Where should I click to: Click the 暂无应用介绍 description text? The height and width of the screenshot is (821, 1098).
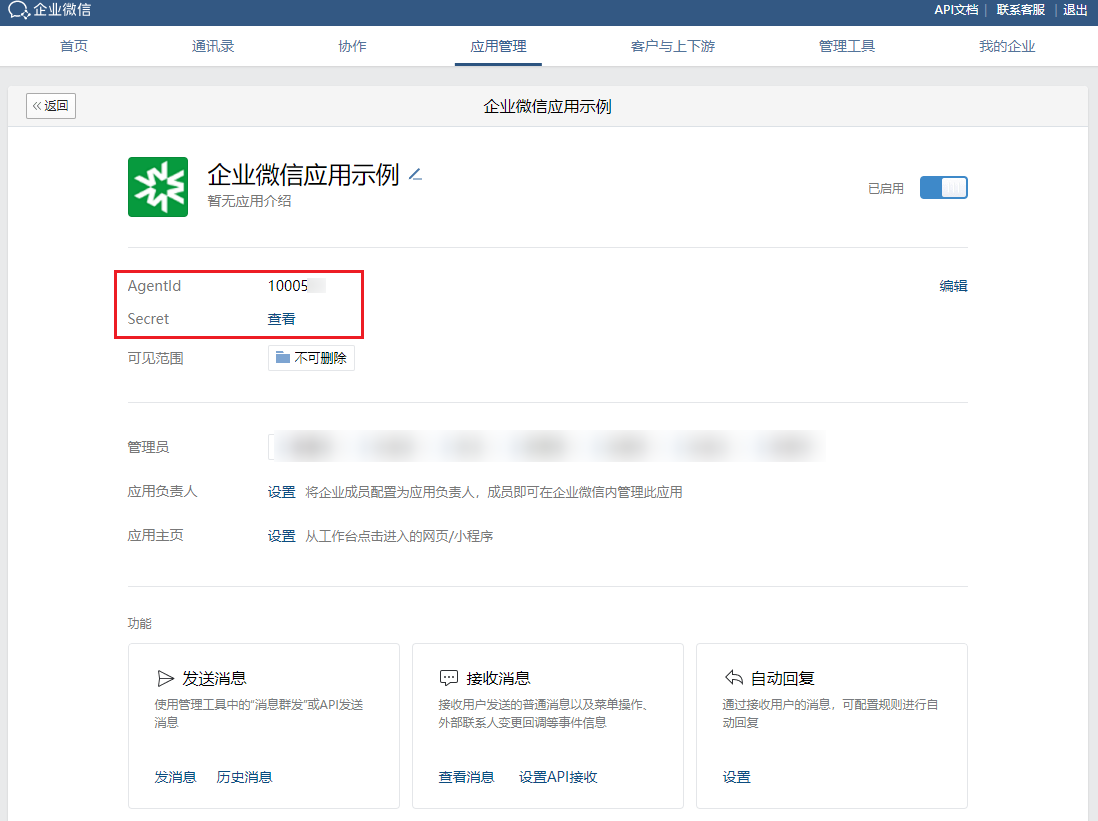click(249, 201)
